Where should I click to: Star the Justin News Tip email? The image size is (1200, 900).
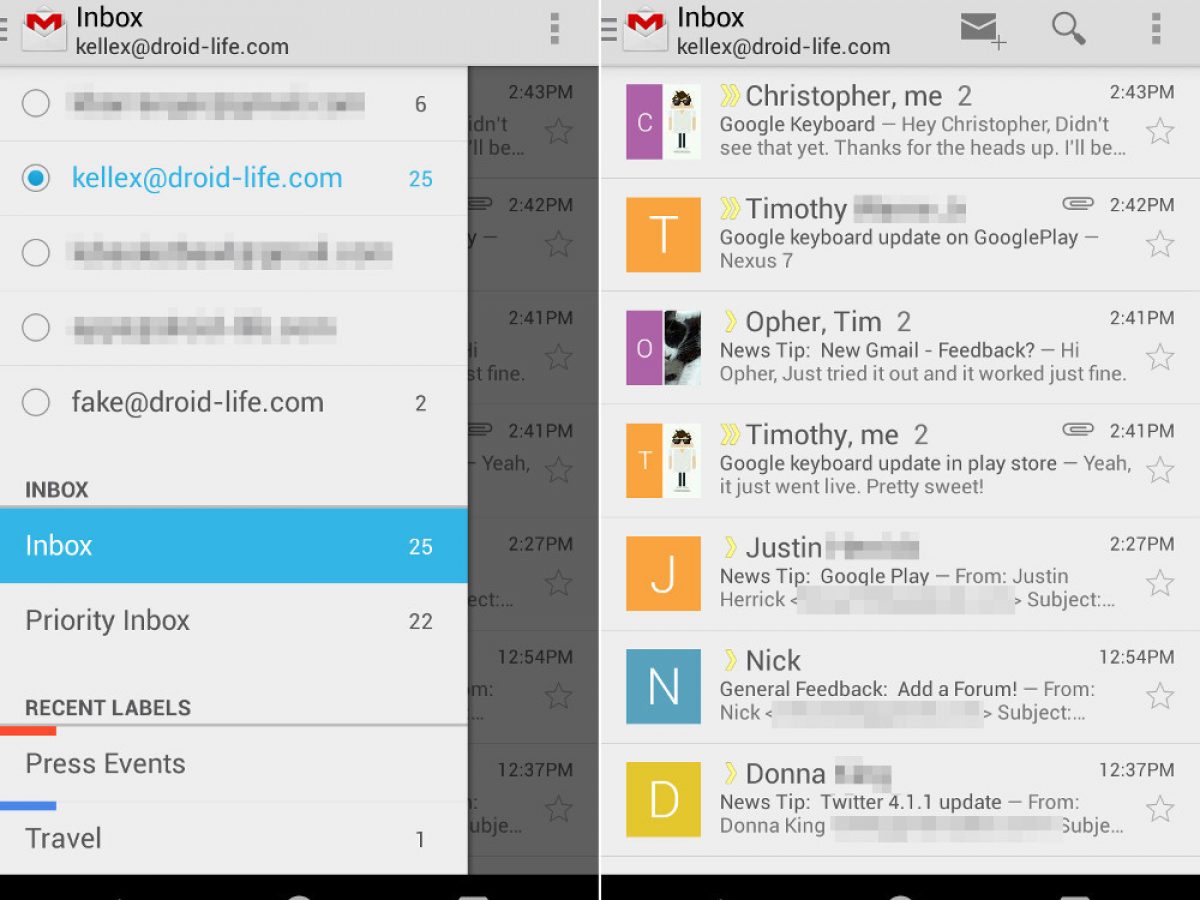pos(1160,583)
